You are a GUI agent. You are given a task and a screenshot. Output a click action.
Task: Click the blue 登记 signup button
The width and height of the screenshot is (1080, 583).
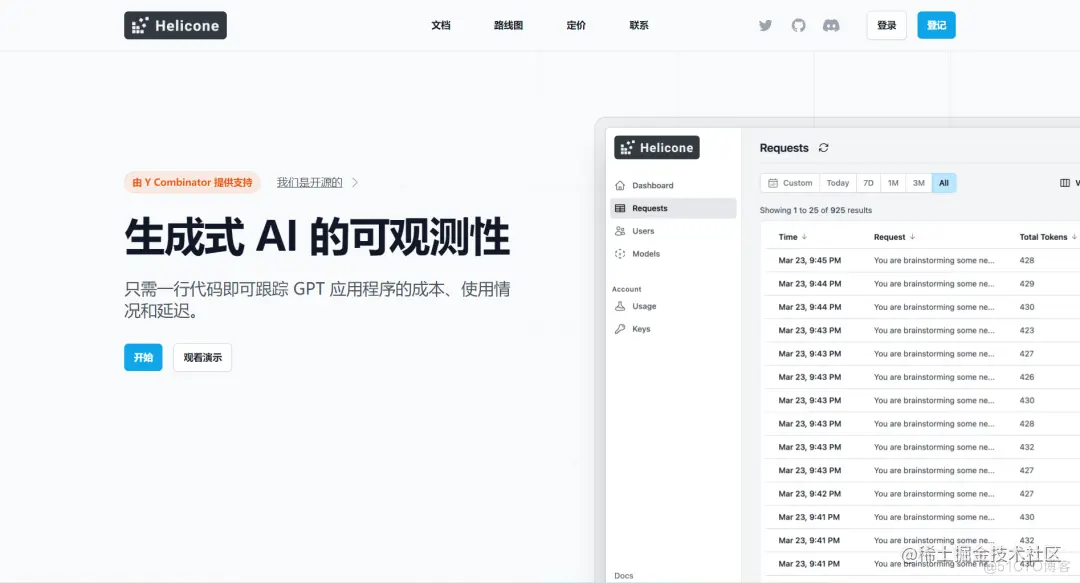936,25
